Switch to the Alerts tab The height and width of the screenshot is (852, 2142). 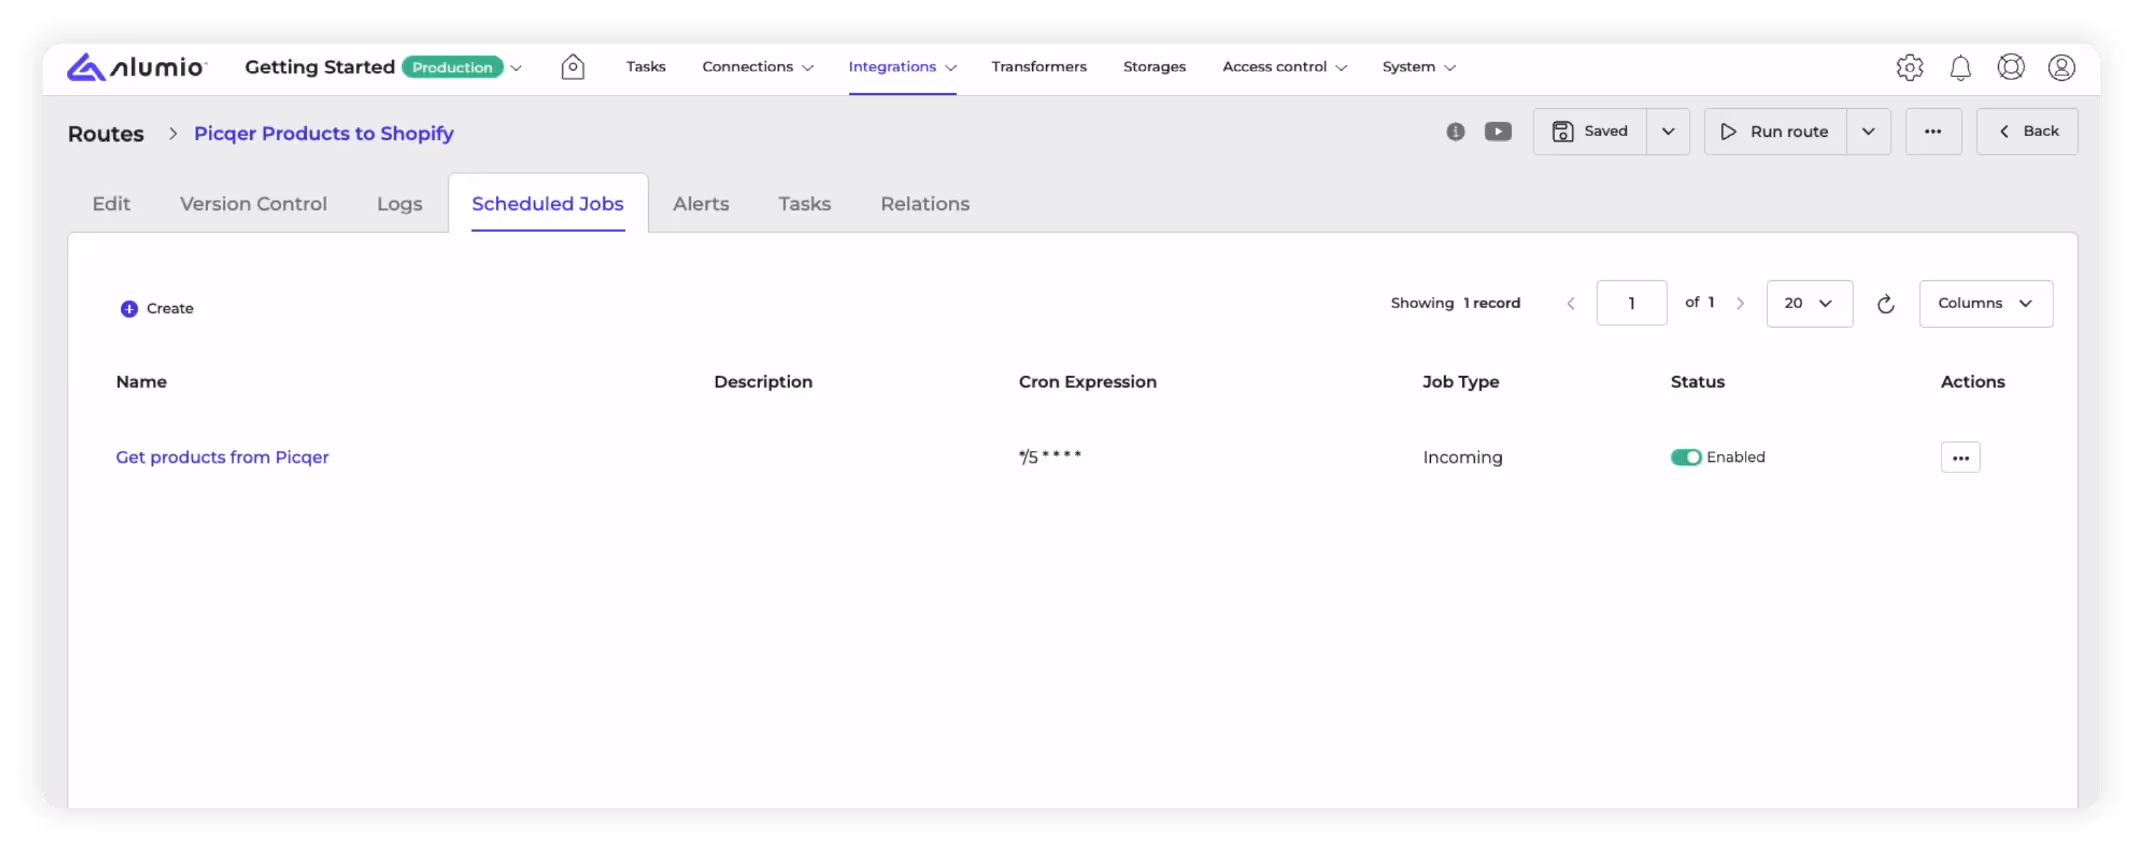(700, 204)
